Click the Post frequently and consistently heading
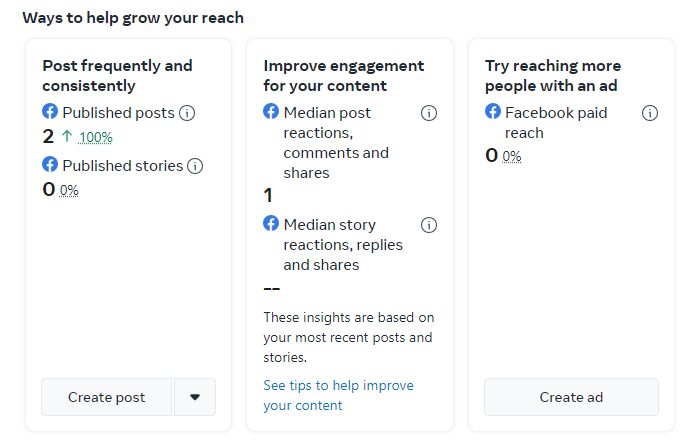685x440 pixels. (x=117, y=75)
